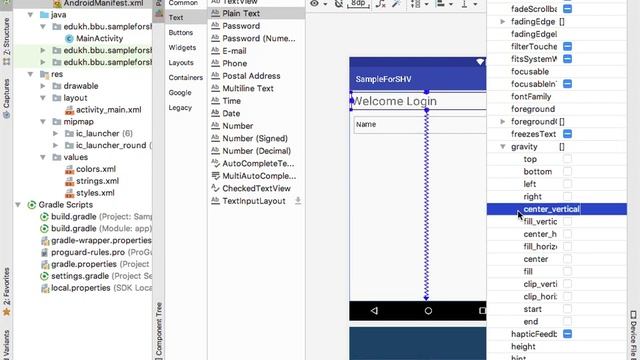
Task: Toggle the filterTouches blue minus box
Action: point(567,47)
